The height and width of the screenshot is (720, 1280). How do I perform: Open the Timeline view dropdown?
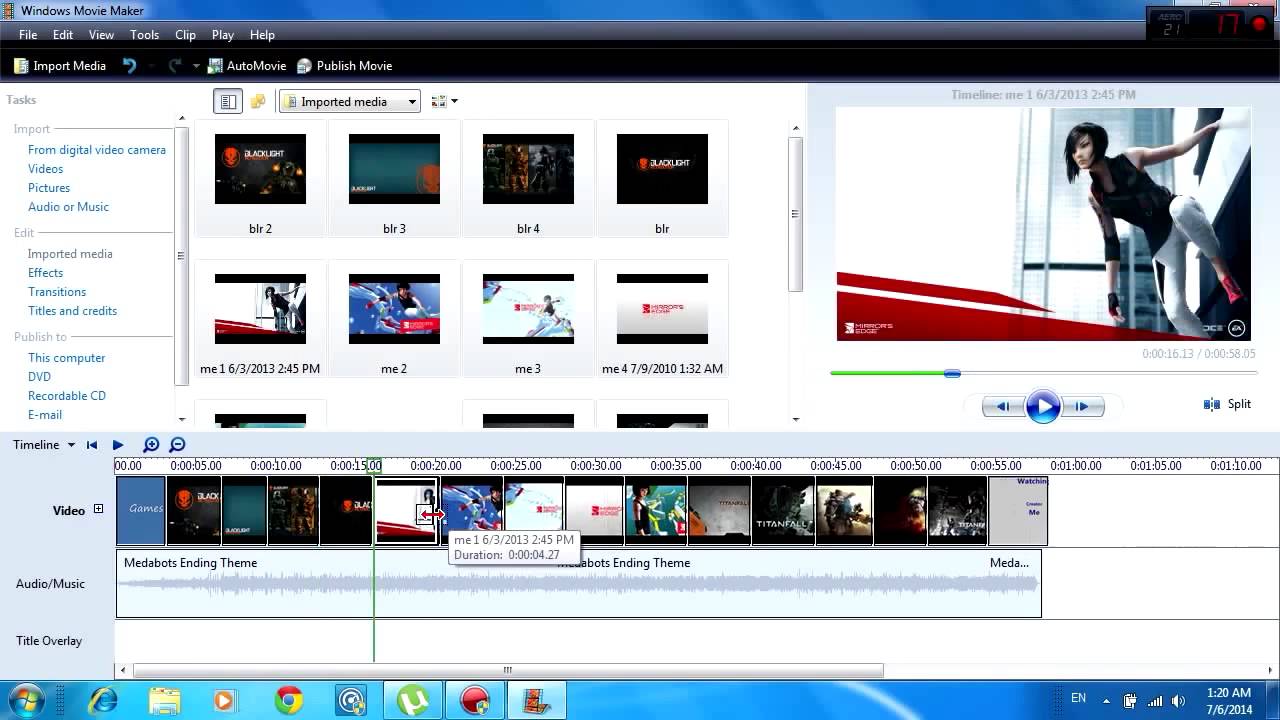tap(44, 445)
